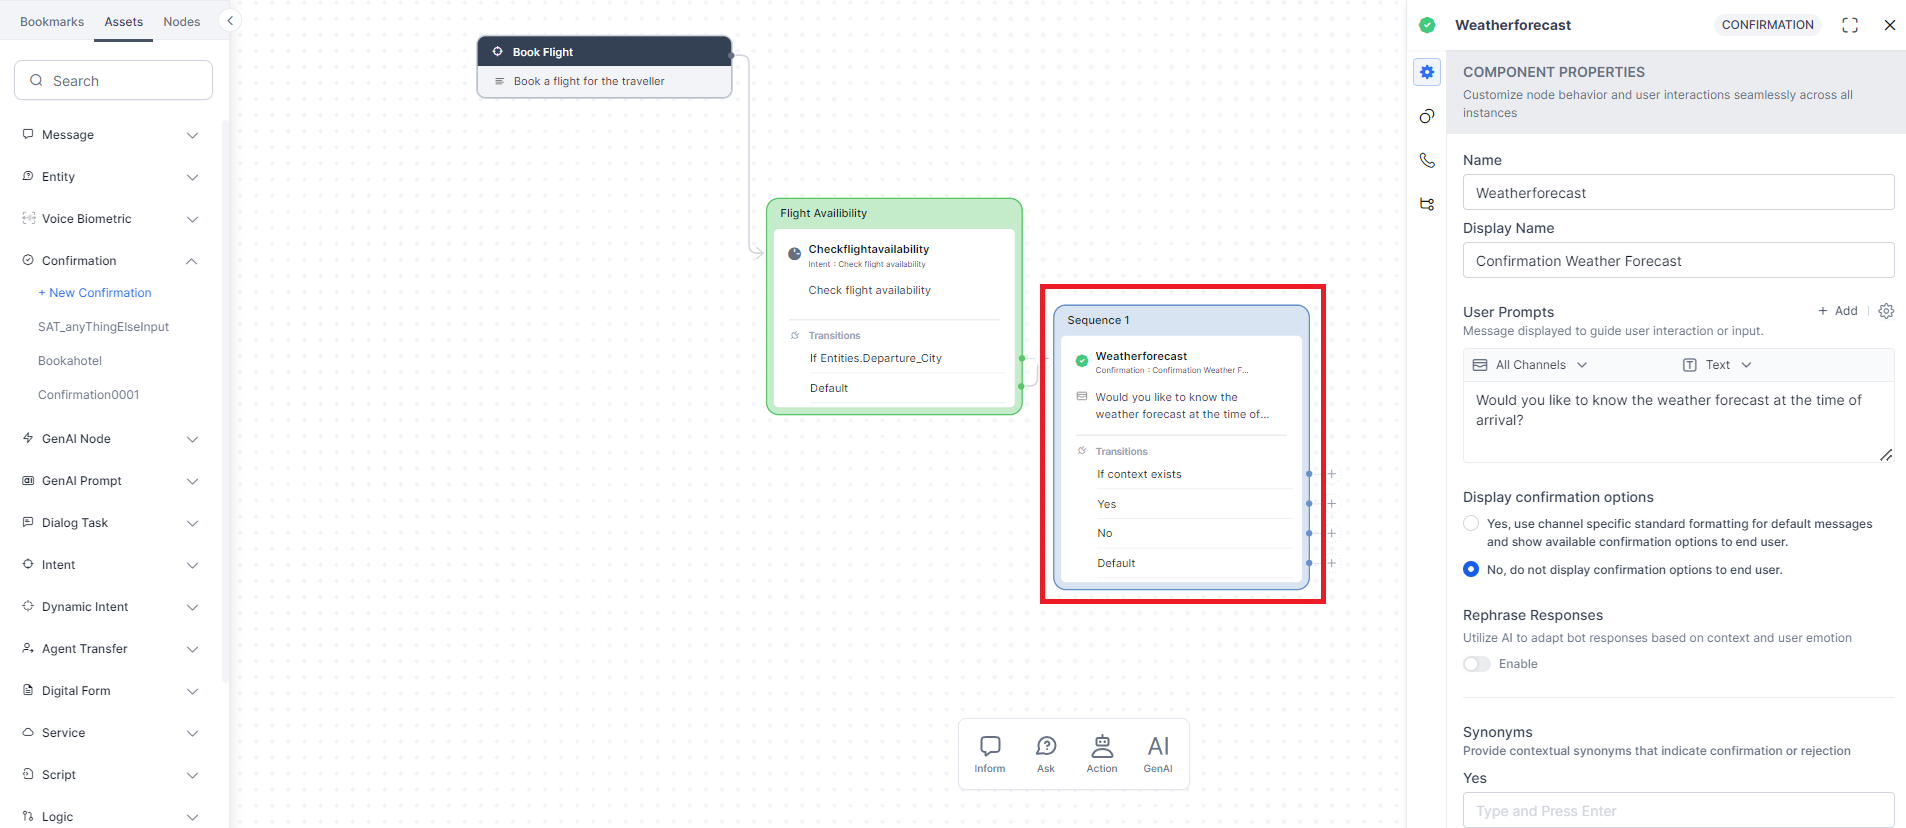Select No, do not display confirmation options
The image size is (1906, 828).
point(1471,569)
